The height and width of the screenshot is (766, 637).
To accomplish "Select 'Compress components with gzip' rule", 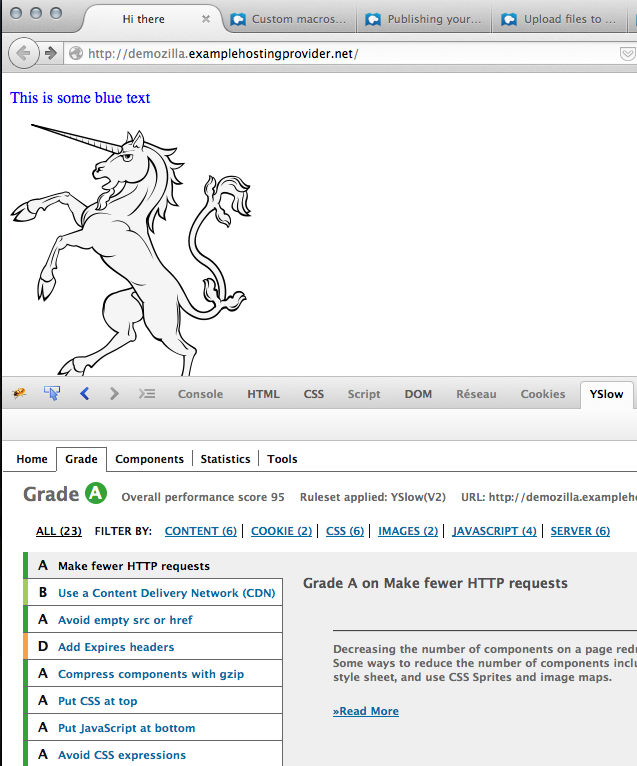I will click(150, 674).
